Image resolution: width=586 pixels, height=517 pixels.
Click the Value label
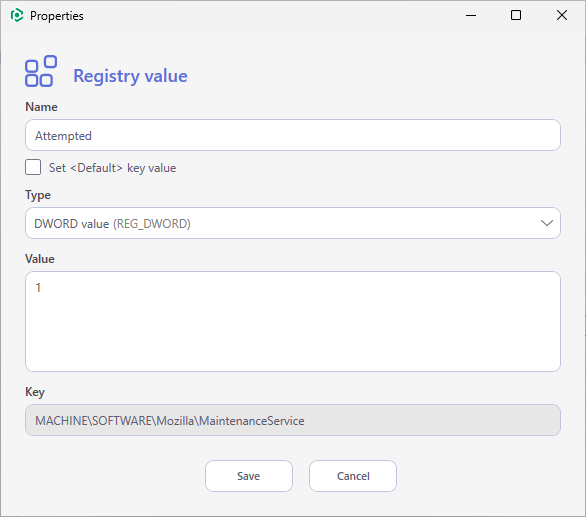pyautogui.click(x=40, y=259)
